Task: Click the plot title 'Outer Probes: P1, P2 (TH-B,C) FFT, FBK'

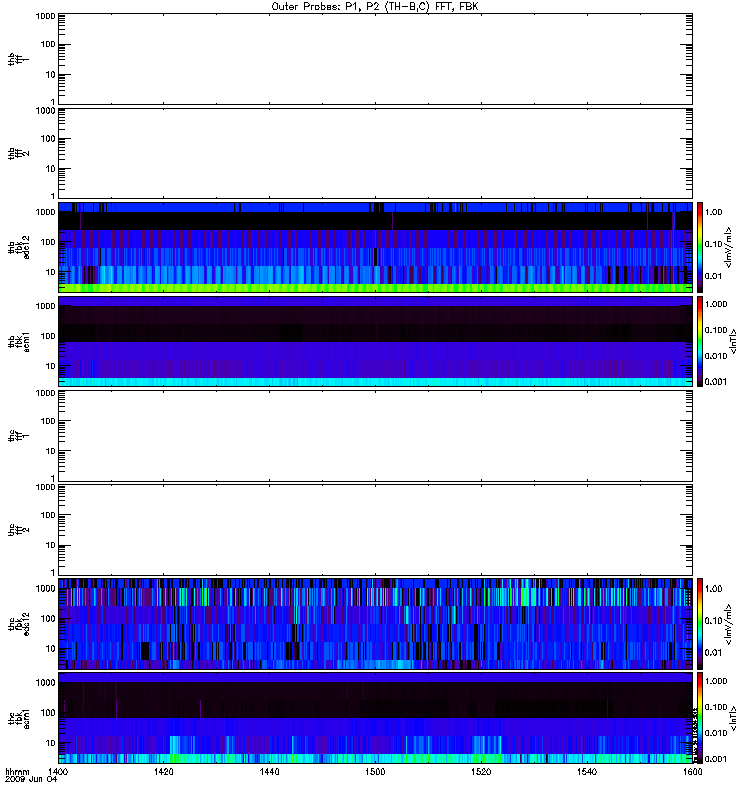Action: pos(375,7)
